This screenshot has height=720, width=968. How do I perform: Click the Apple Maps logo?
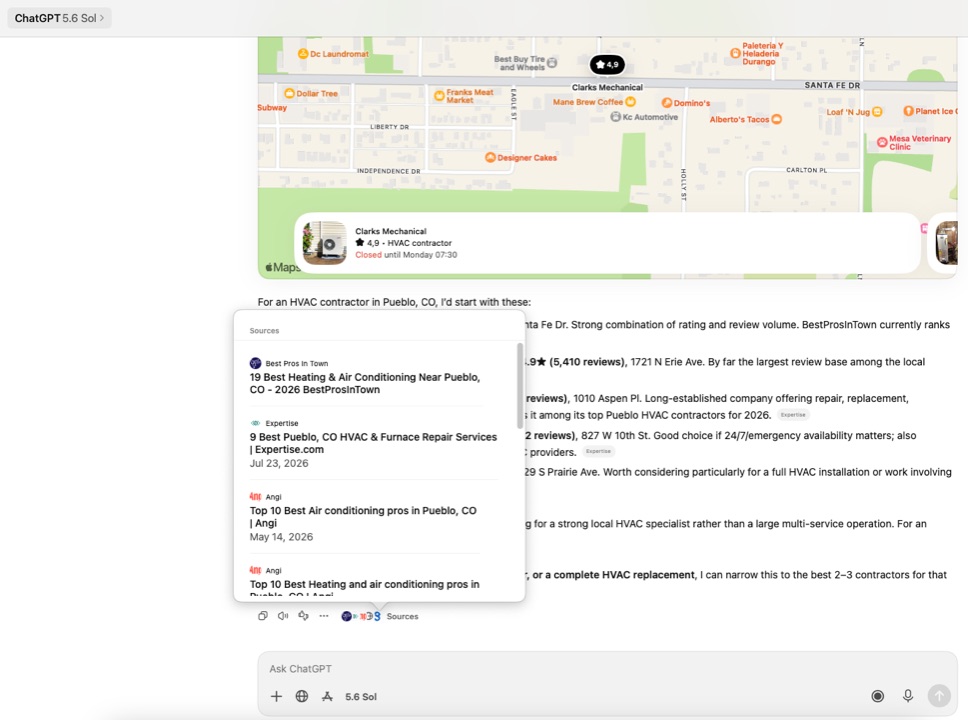pyautogui.click(x=282, y=267)
